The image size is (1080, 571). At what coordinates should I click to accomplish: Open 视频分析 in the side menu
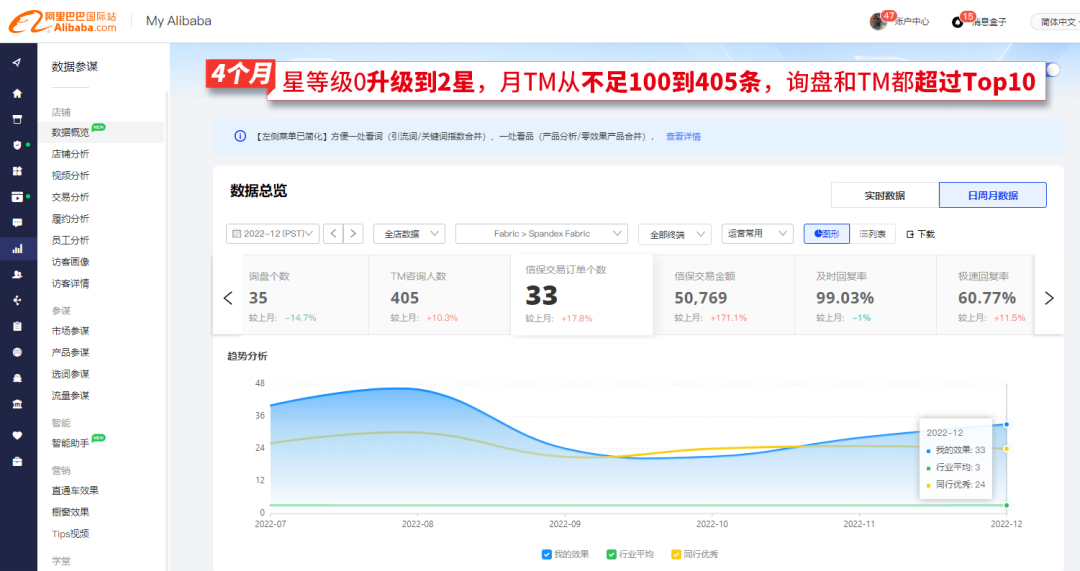click(x=70, y=176)
